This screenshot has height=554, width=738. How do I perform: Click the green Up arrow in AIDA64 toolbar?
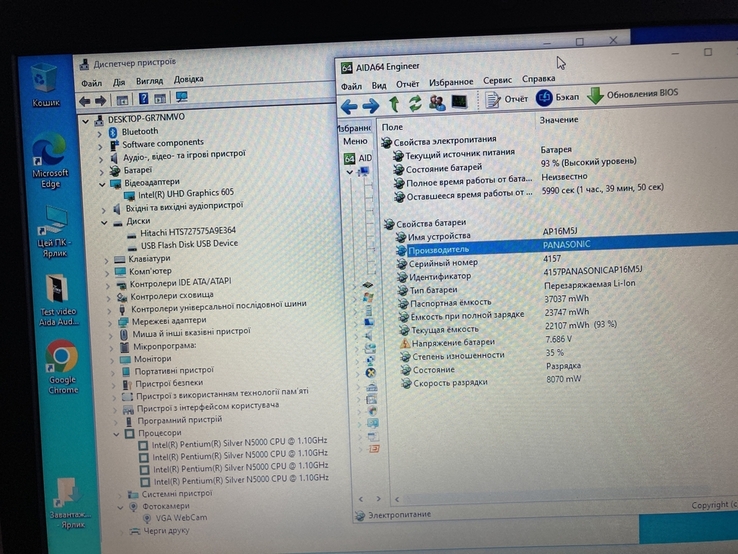(394, 104)
